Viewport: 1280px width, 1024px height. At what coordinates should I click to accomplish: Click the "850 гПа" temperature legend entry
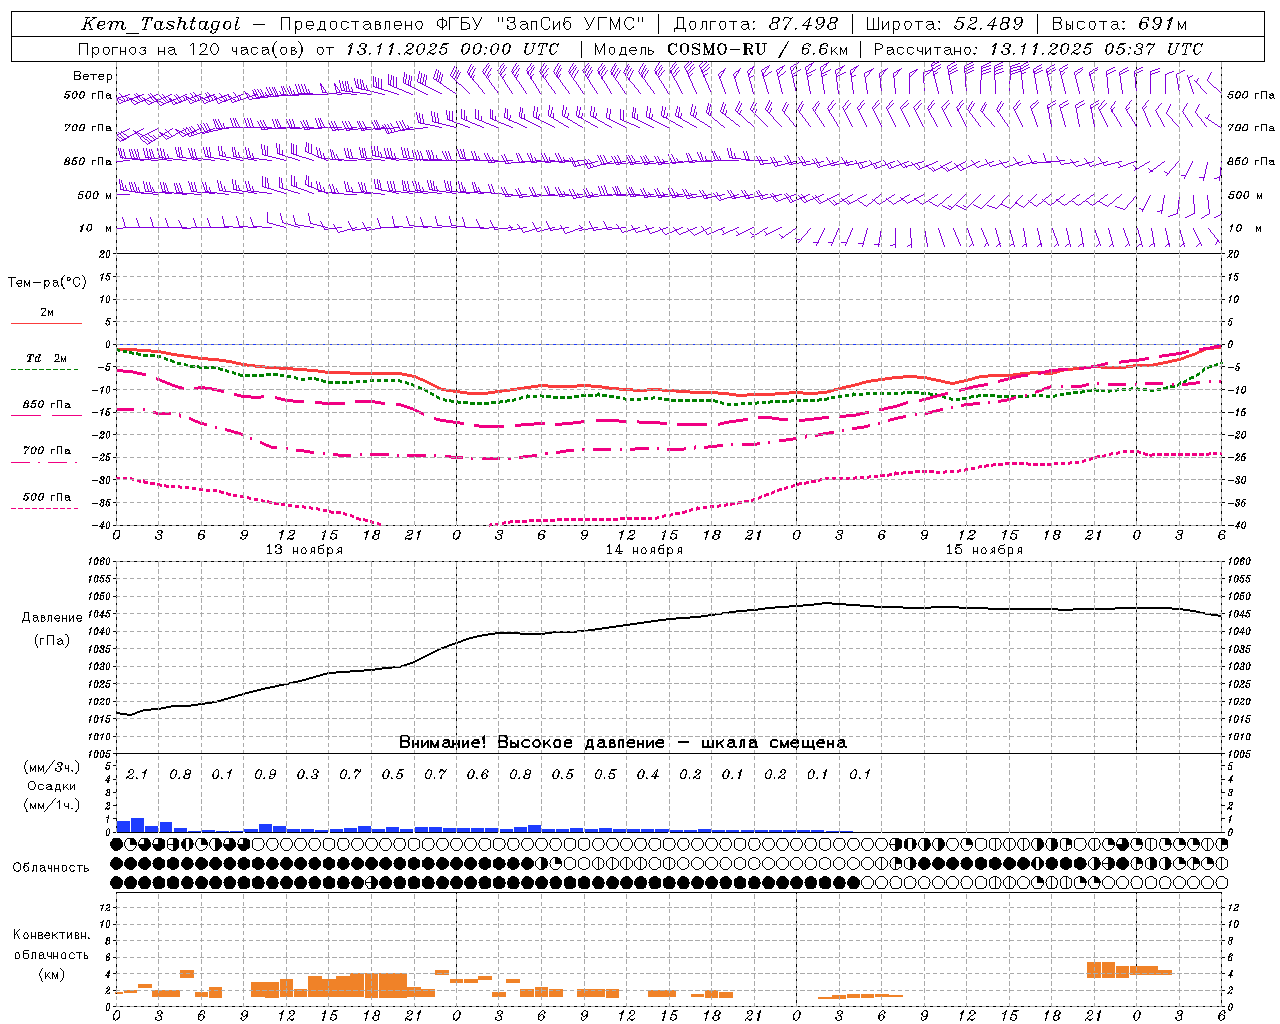click(x=47, y=405)
